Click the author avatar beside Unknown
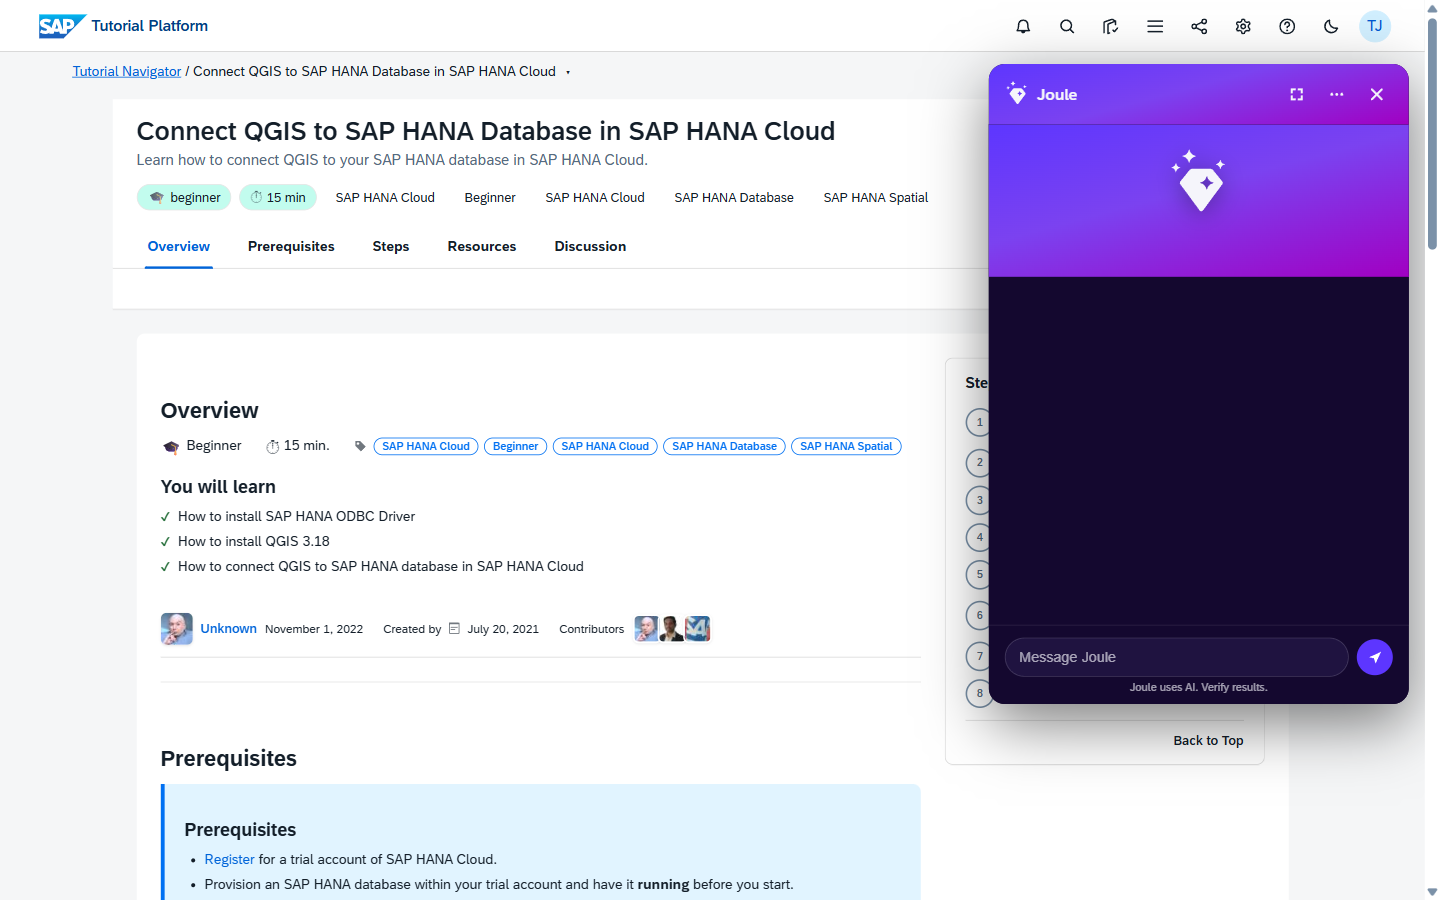Viewport: 1440px width, 900px height. [x=177, y=629]
